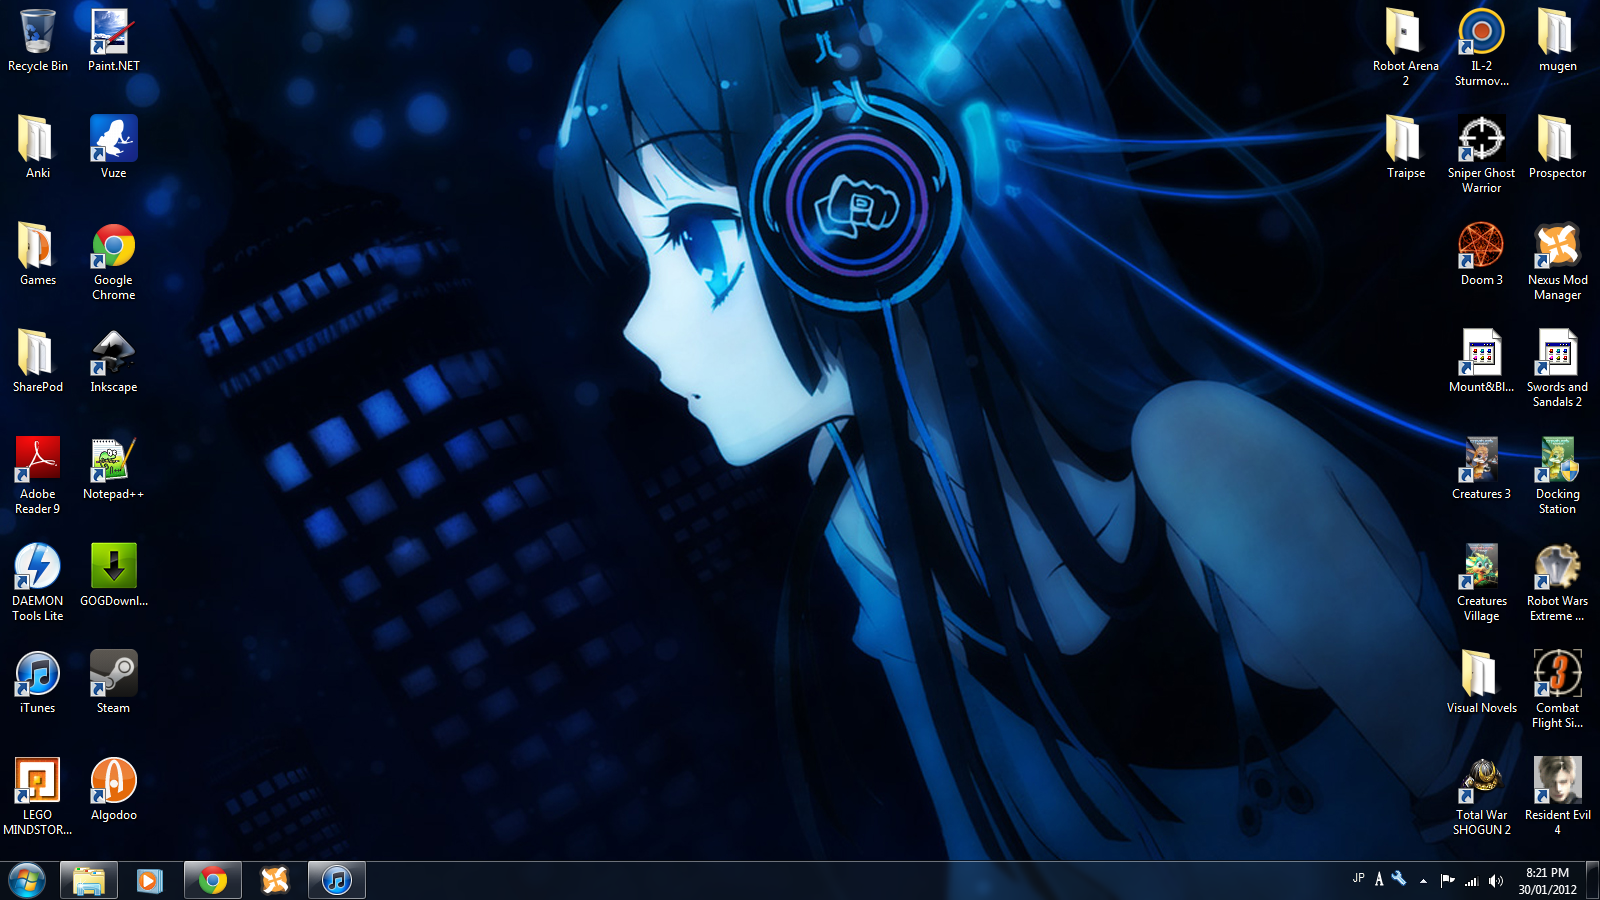
Task: Open the volume speaker control
Action: 1495,881
